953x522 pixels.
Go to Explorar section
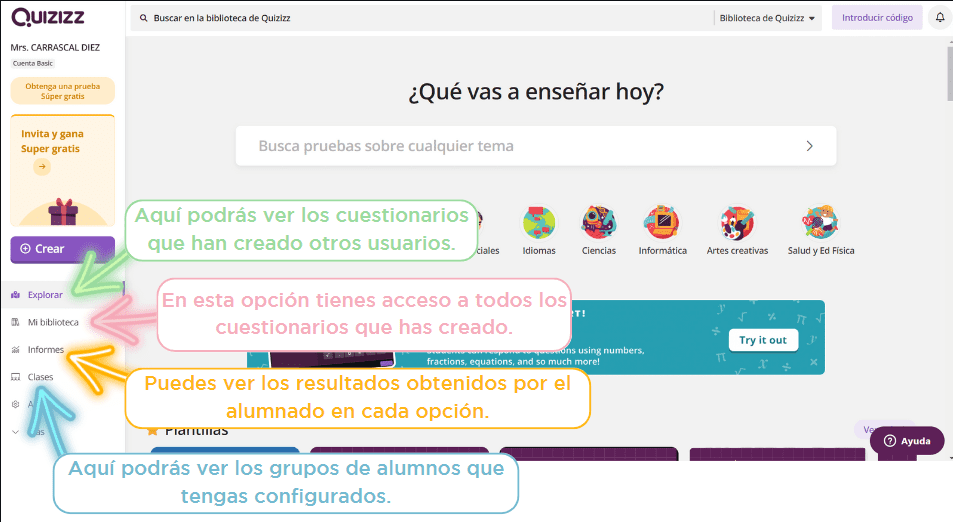pyautogui.click(x=45, y=295)
